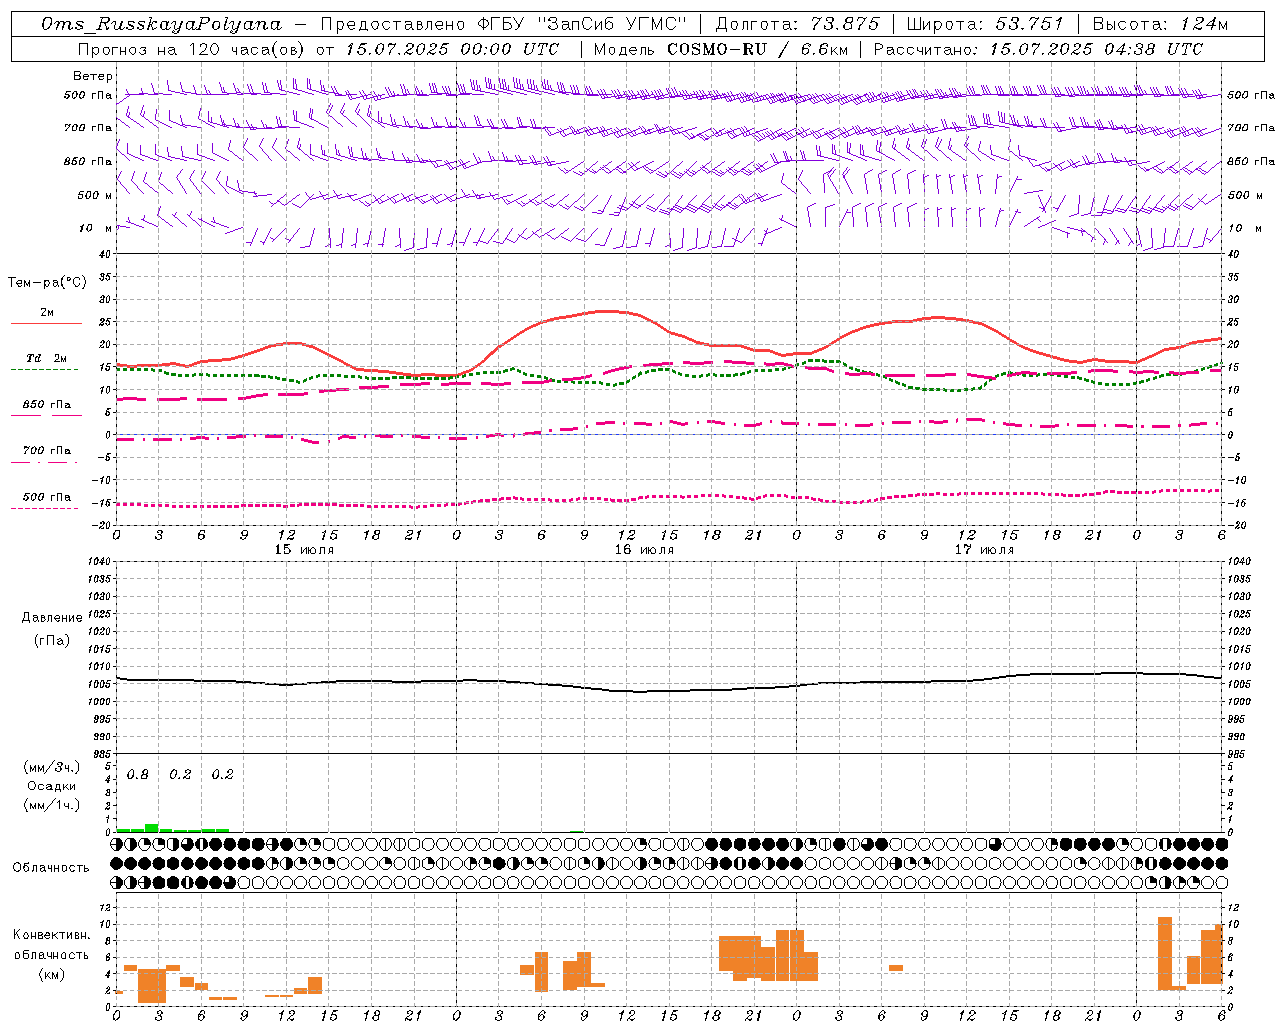1280x1024 pixels.
Task: Click the '(мм/1ч.)' hourly precipitation unit
Action: pos(52,805)
